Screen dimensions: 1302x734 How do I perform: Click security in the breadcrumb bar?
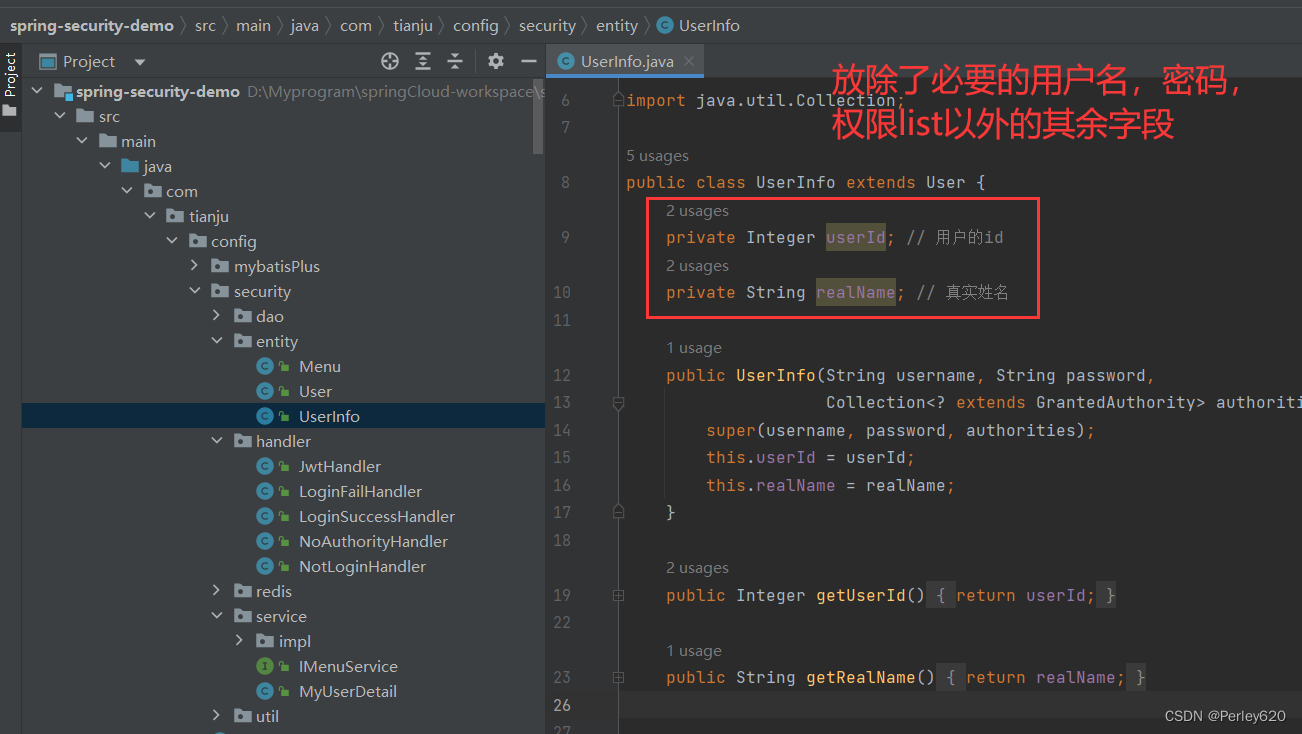(547, 25)
